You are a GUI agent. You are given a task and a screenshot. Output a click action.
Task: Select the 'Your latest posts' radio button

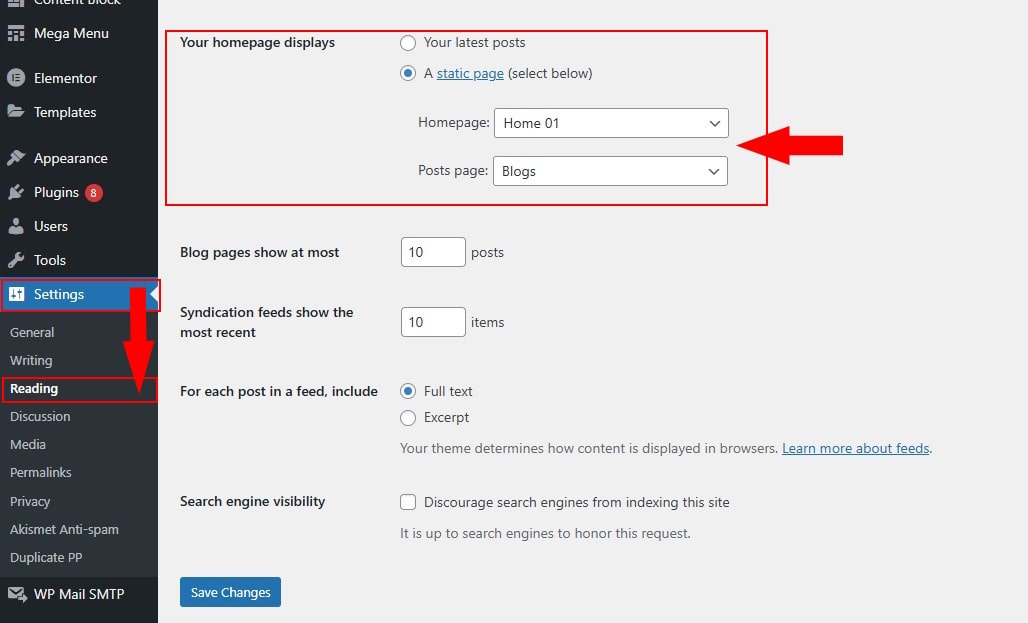408,43
